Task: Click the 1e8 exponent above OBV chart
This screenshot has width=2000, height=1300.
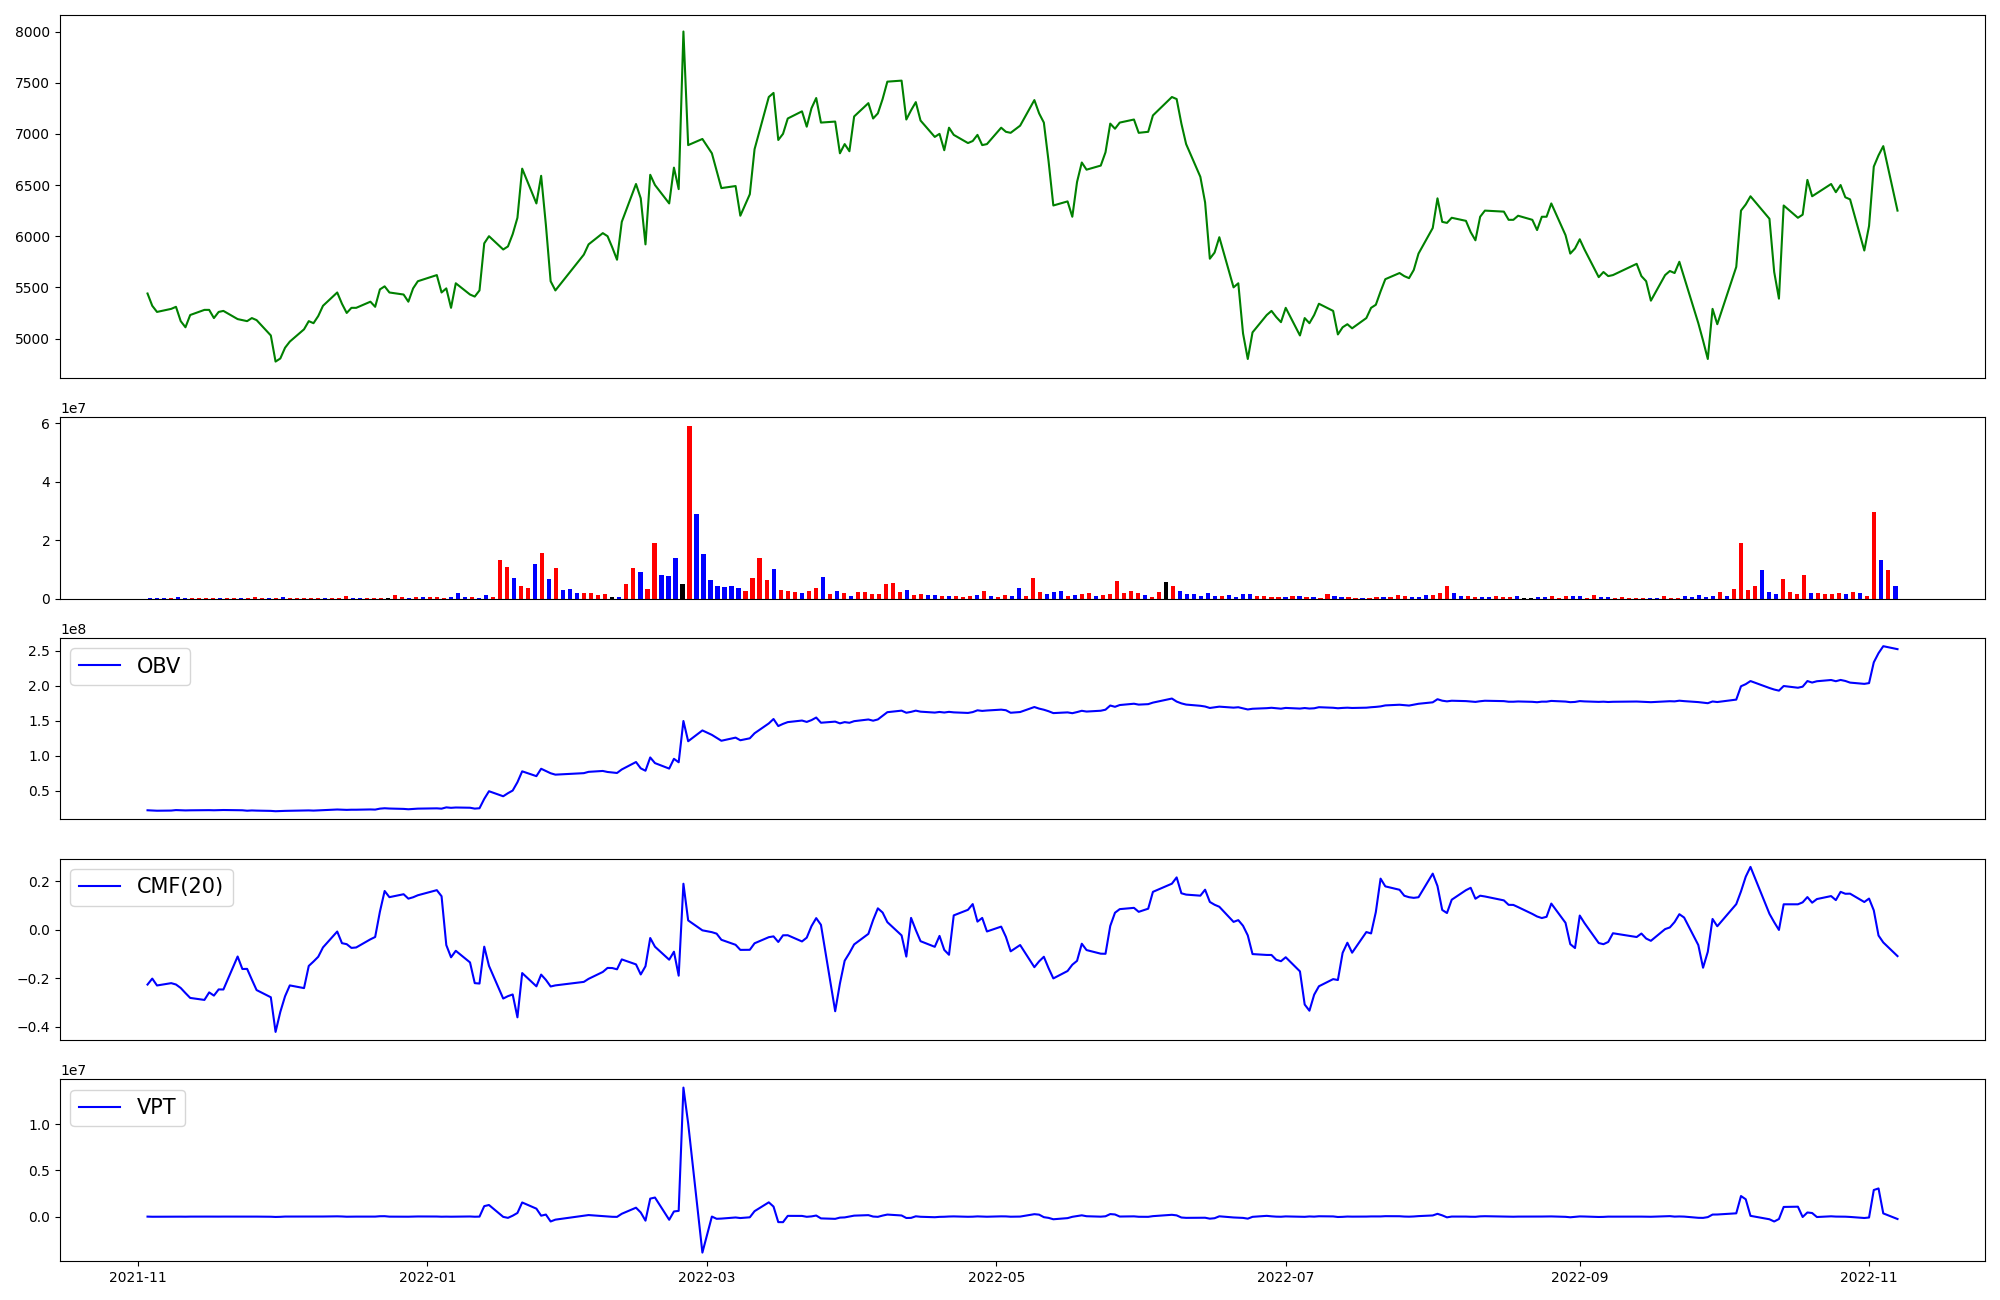Action: click(x=74, y=629)
